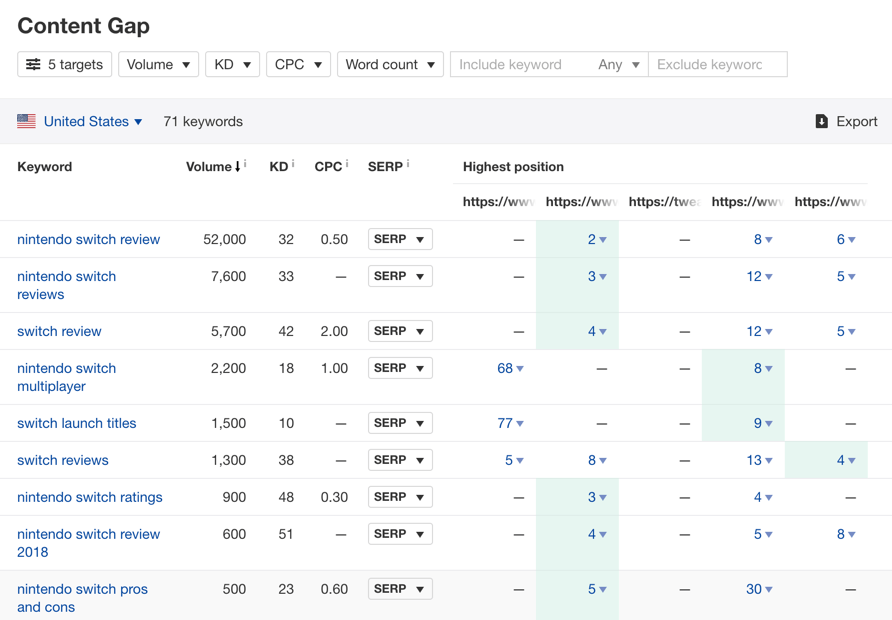
Task: Expand SERP for nintendo switch pros and cons
Action: 400,589
